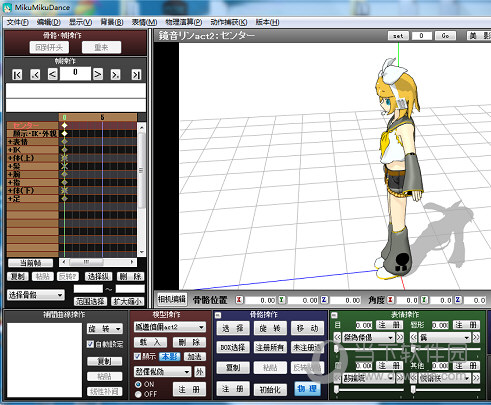Click the 扩大缩小 button

click(x=128, y=301)
